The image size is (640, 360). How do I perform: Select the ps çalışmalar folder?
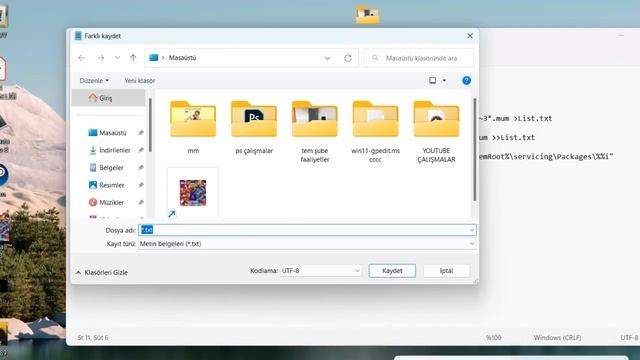click(x=254, y=127)
